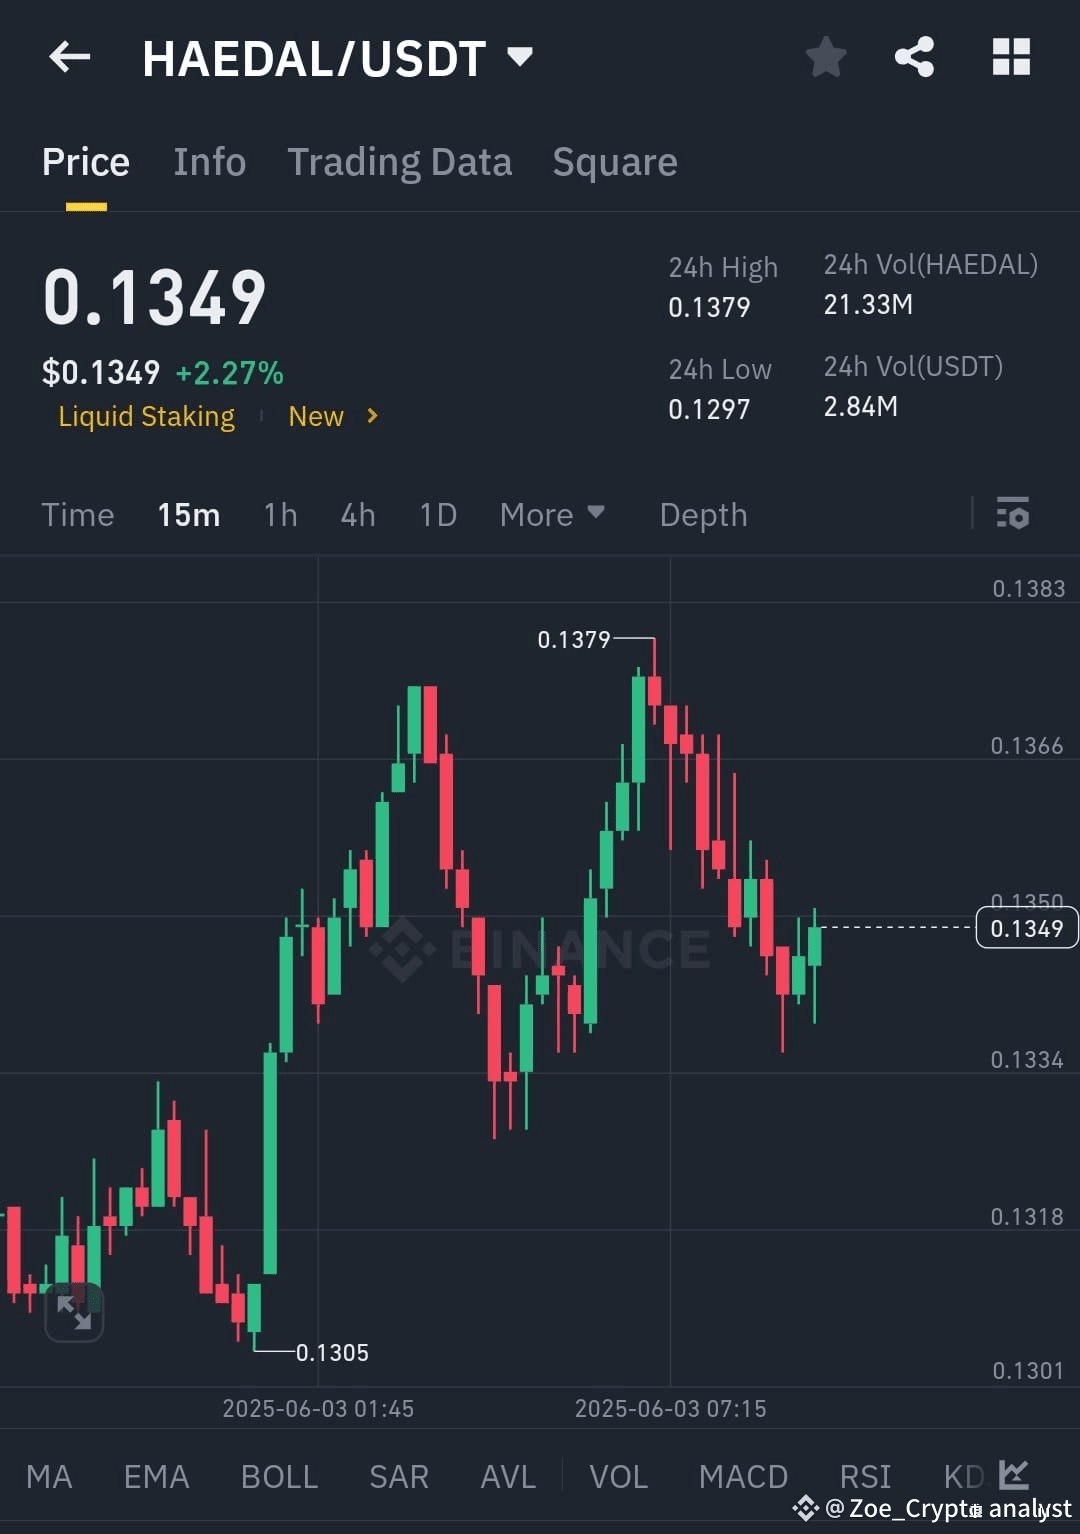The width and height of the screenshot is (1080, 1534).
Task: Select the current price marker 0.1349
Action: pyautogui.click(x=1026, y=927)
